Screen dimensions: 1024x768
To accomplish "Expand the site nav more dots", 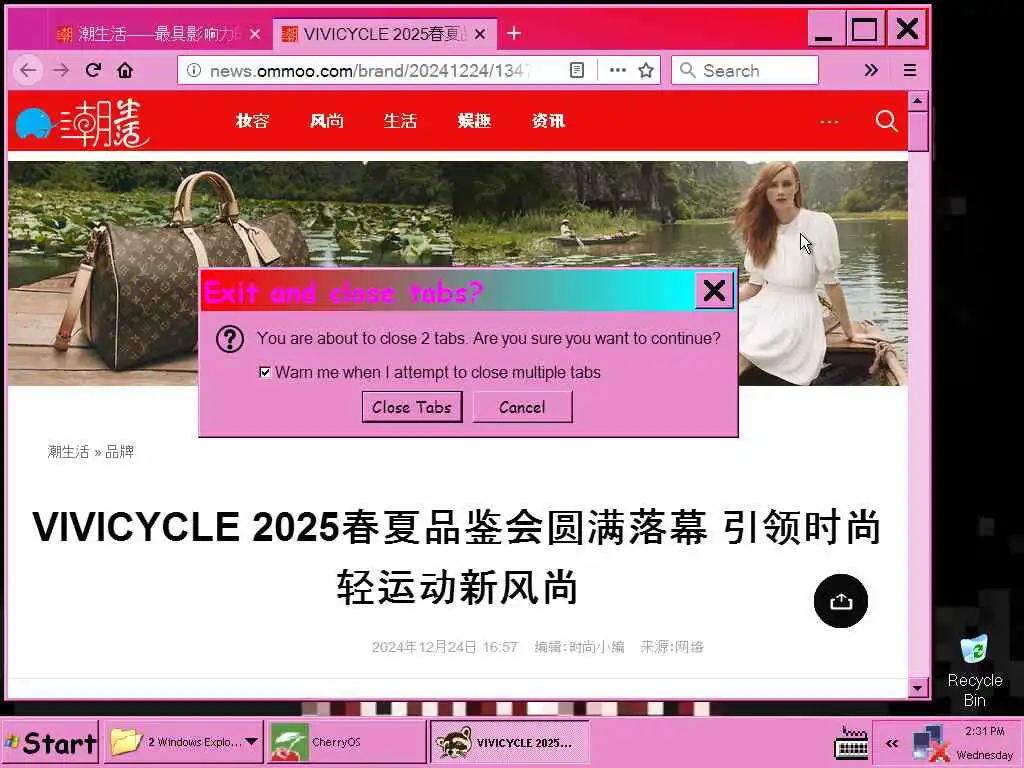I will (x=829, y=122).
